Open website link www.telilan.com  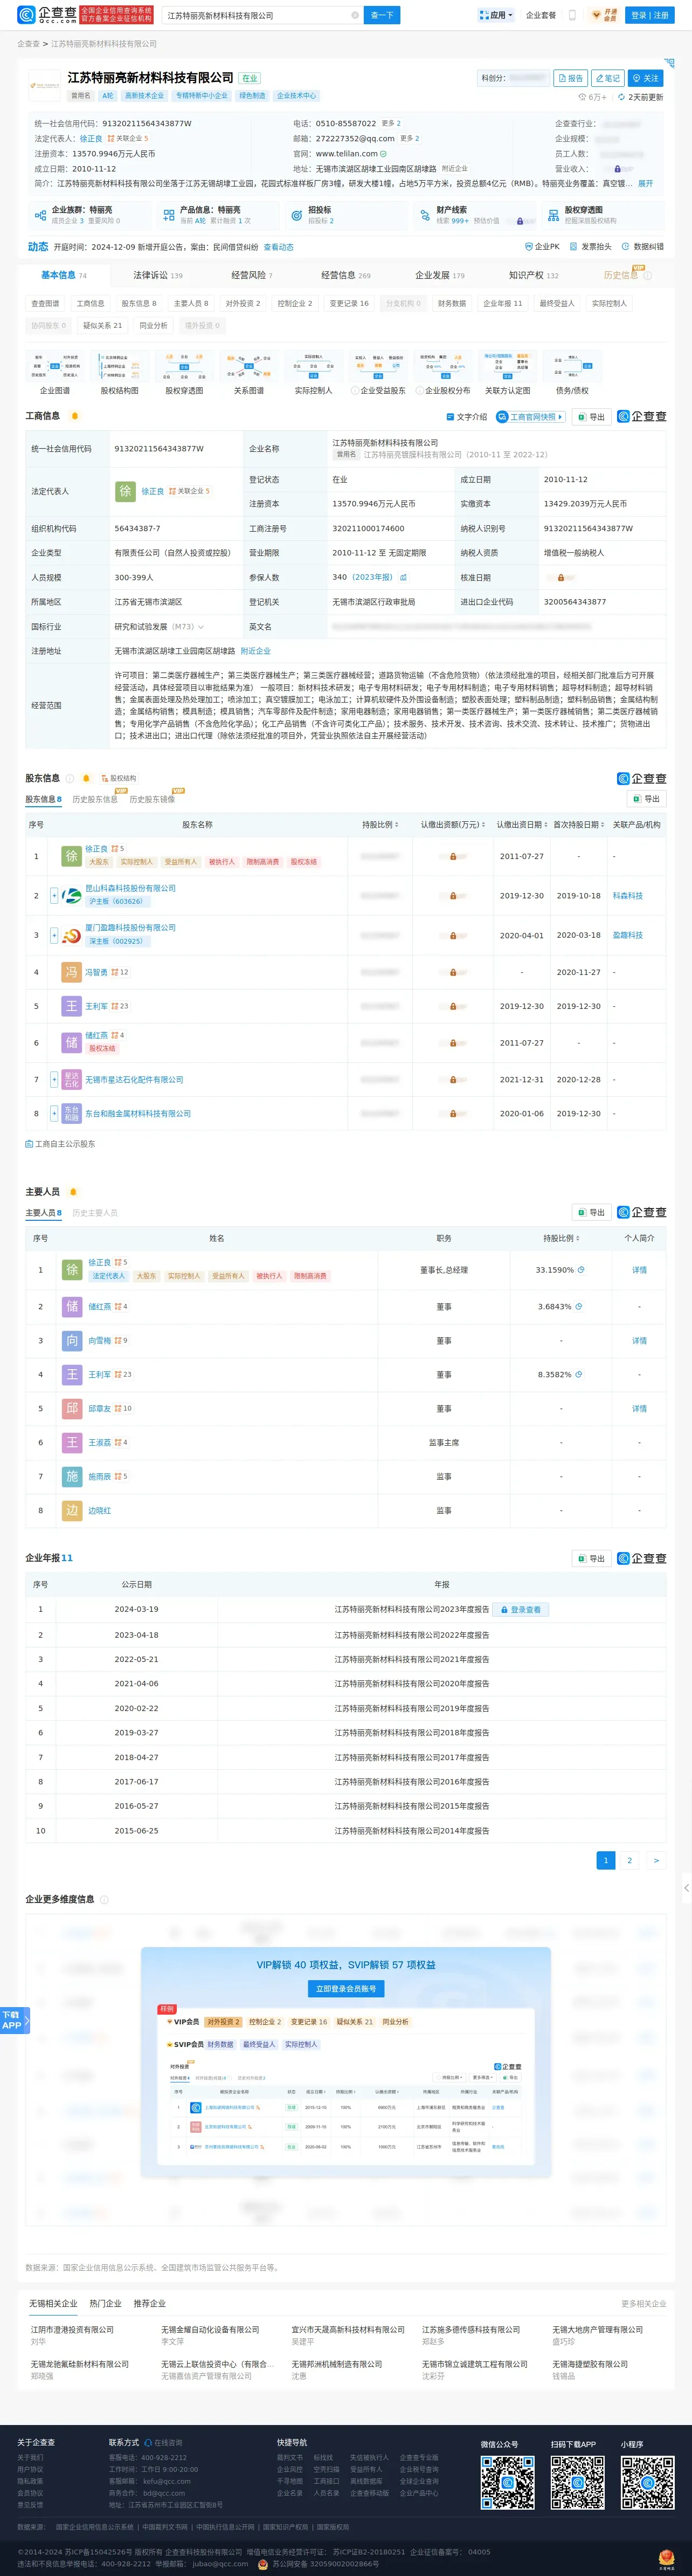click(x=346, y=154)
